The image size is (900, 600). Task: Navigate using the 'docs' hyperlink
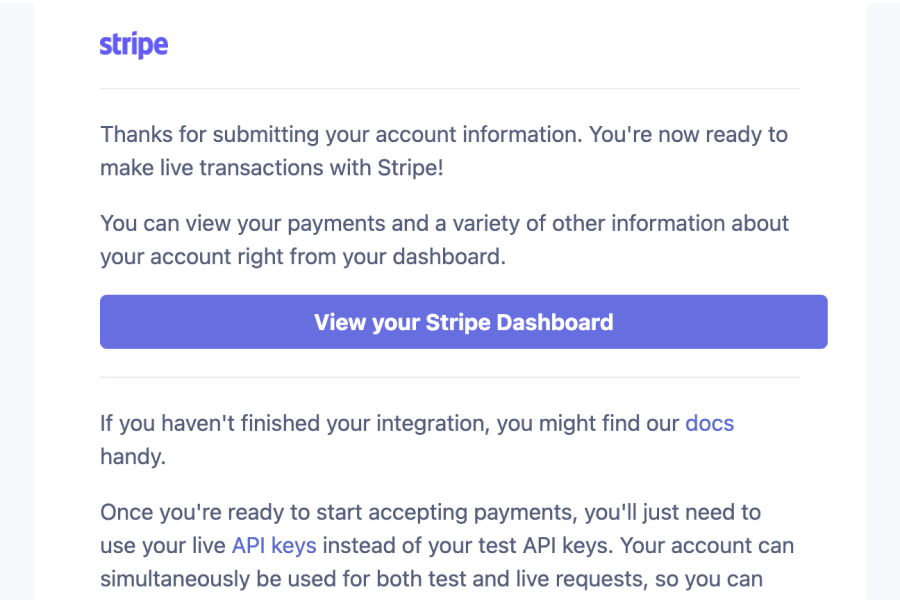pos(709,423)
